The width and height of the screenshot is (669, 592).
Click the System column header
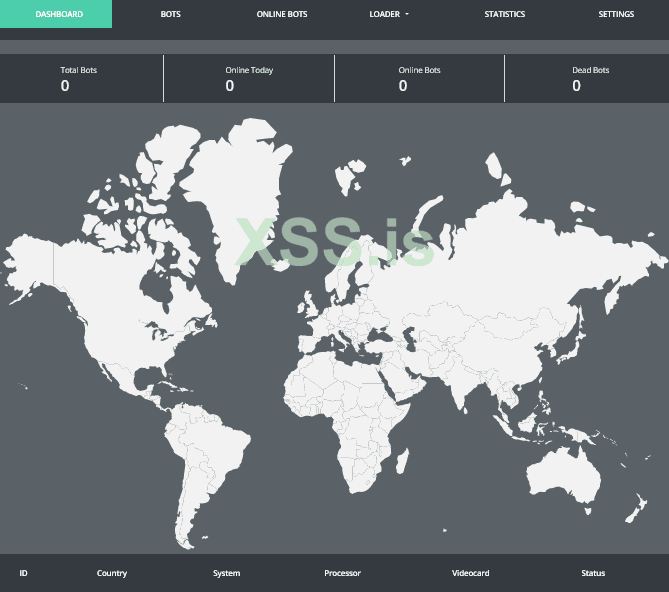227,573
